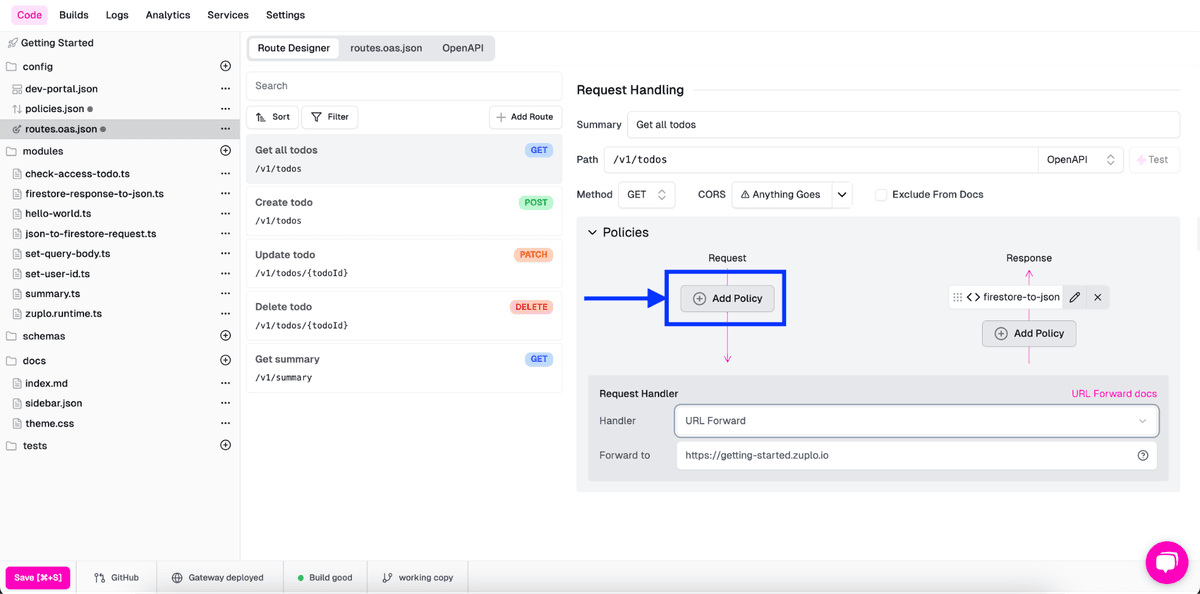Open the Analytics menu item
Screen dimensions: 1200x594
(167, 14)
